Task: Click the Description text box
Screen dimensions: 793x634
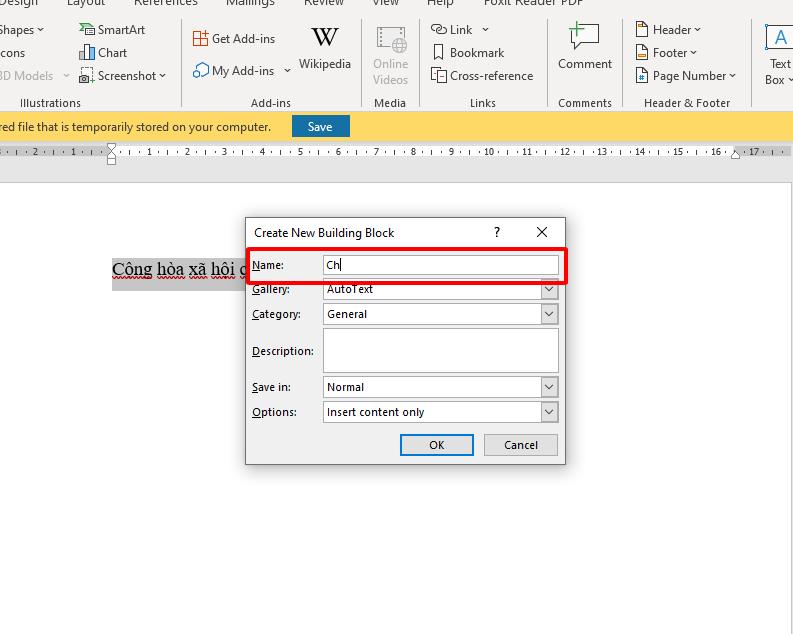Action: (440, 350)
